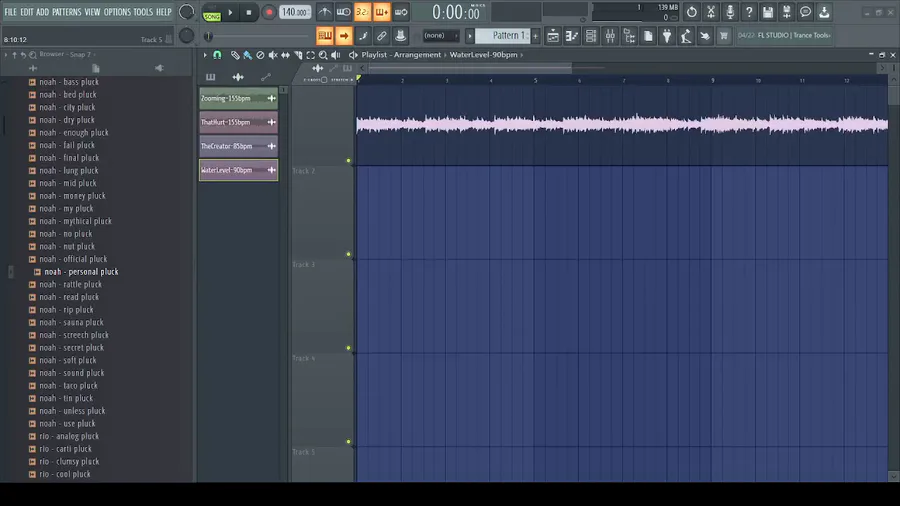Select the WaterLevel-90bpm audio clip

click(239, 170)
